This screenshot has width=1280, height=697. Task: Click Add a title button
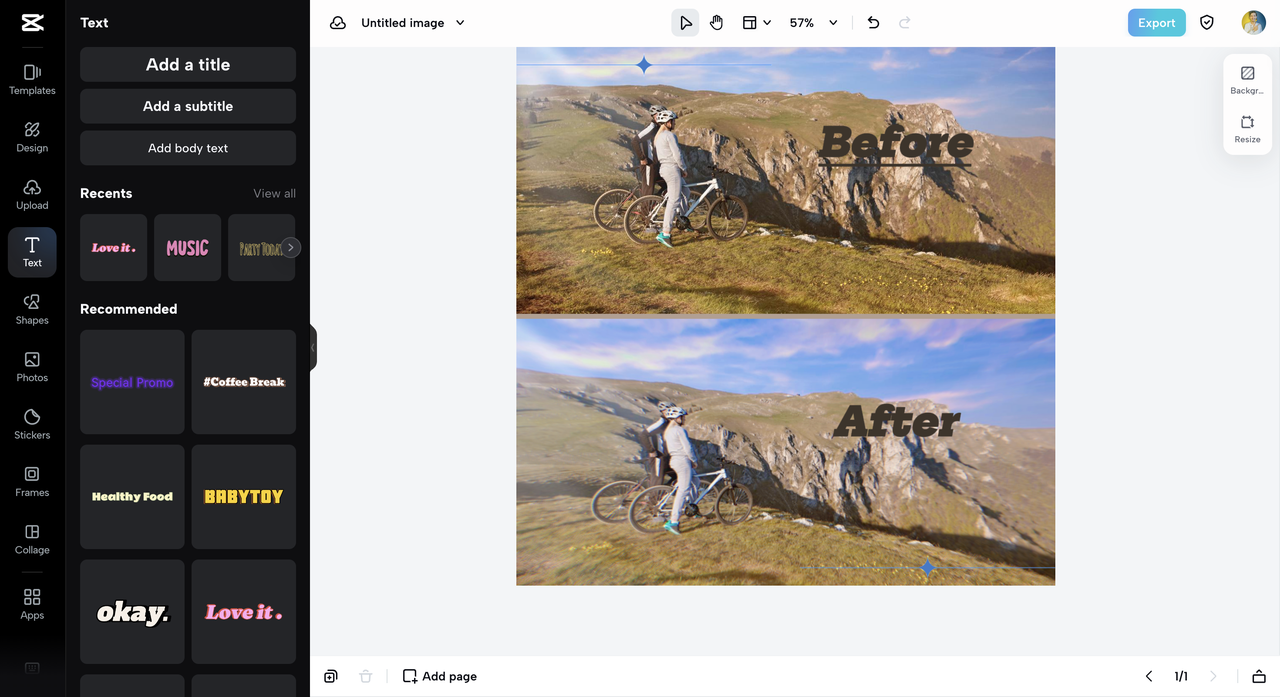(x=188, y=64)
